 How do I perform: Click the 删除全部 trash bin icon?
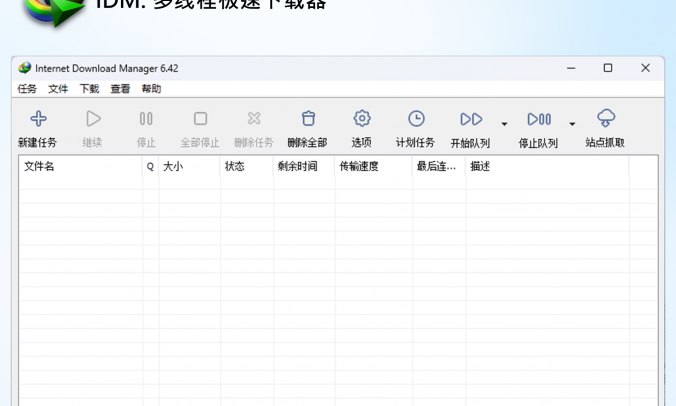pyautogui.click(x=308, y=118)
